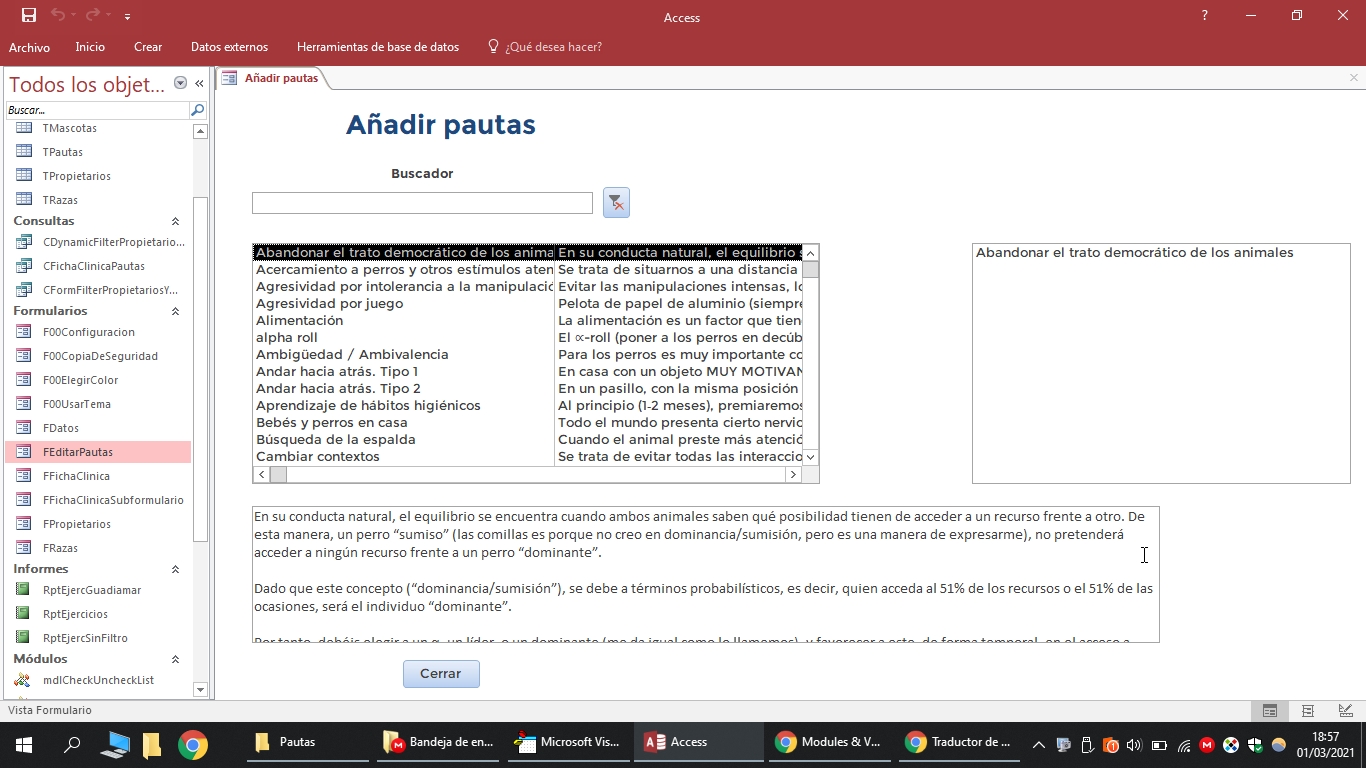Switch to the Crear ribbon tab
The width and height of the screenshot is (1366, 768).
[x=148, y=47]
